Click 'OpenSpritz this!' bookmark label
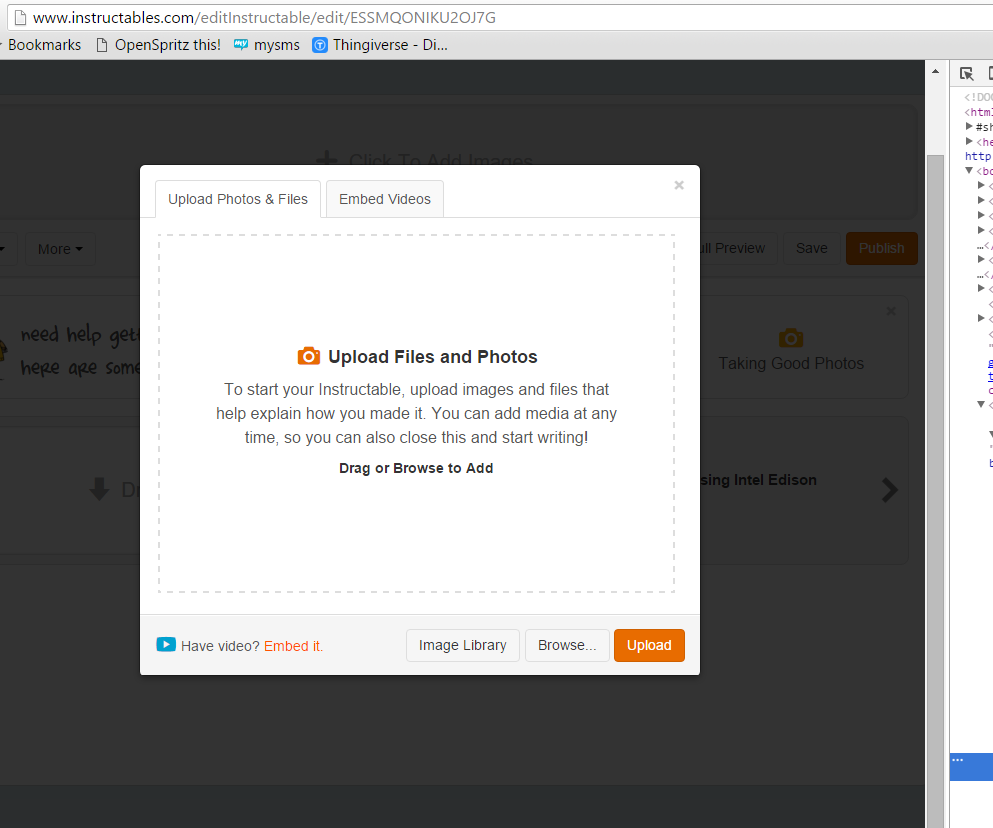Screen dimensions: 993x828 [168, 45]
